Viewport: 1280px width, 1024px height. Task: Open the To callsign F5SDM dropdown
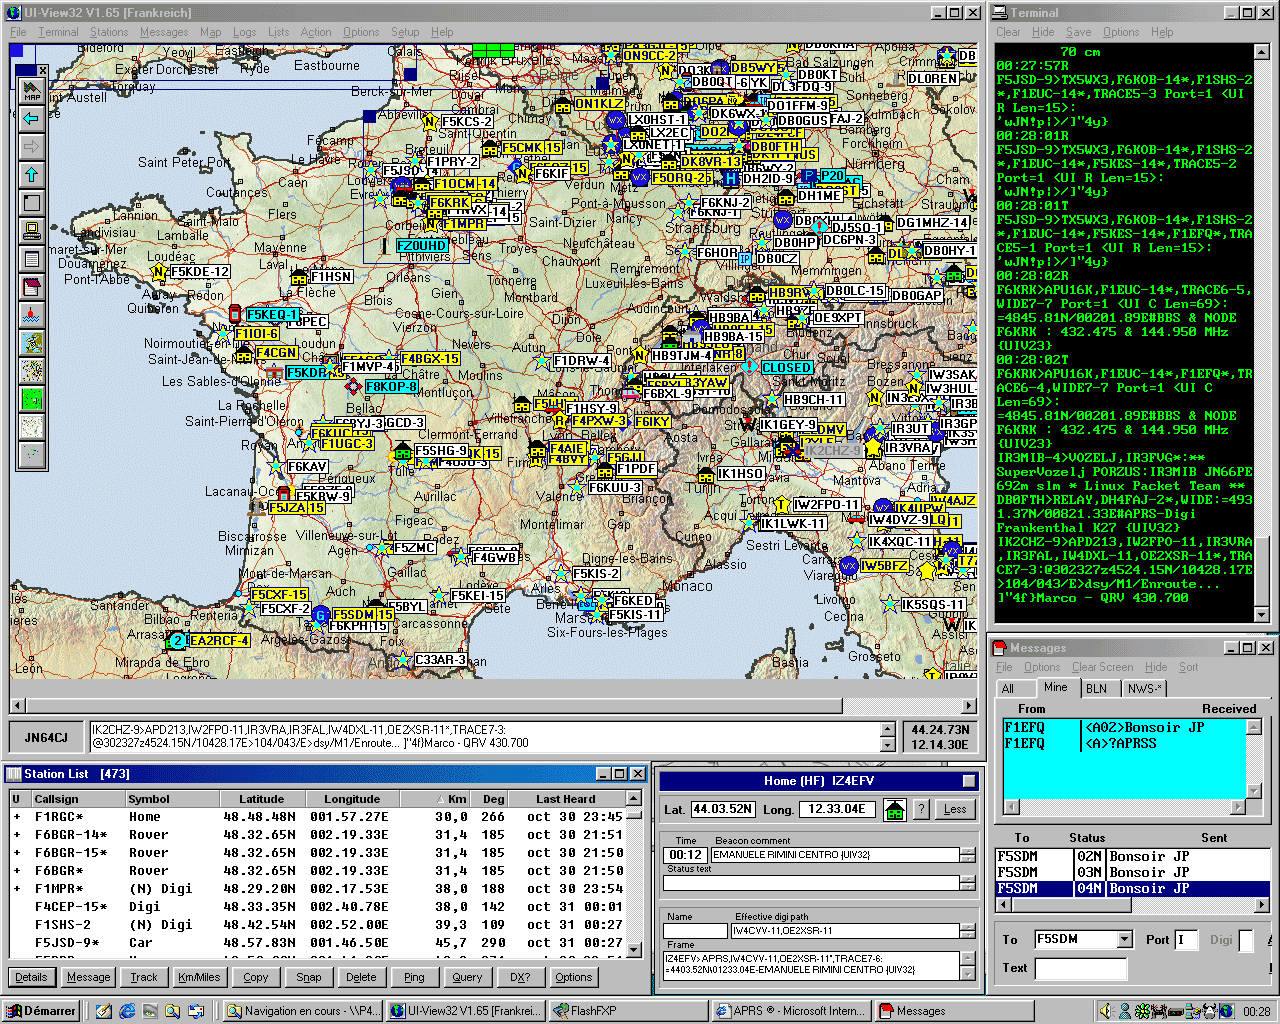coord(1125,940)
